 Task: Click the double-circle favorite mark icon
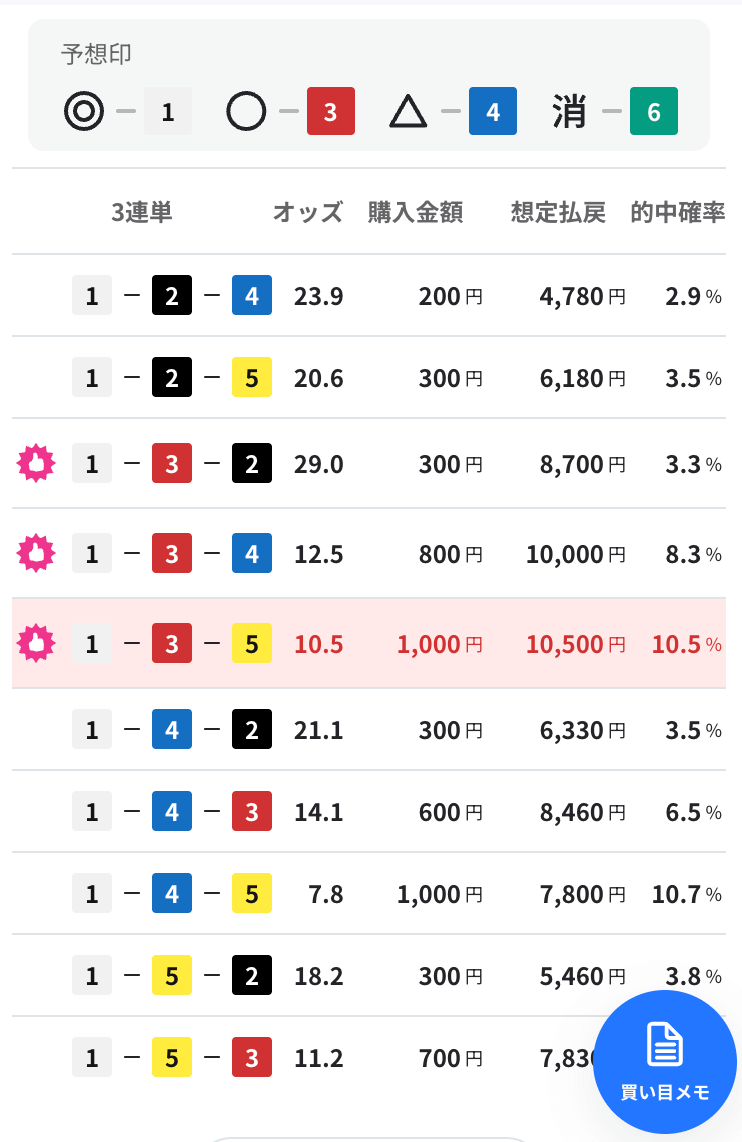pyautogui.click(x=84, y=111)
